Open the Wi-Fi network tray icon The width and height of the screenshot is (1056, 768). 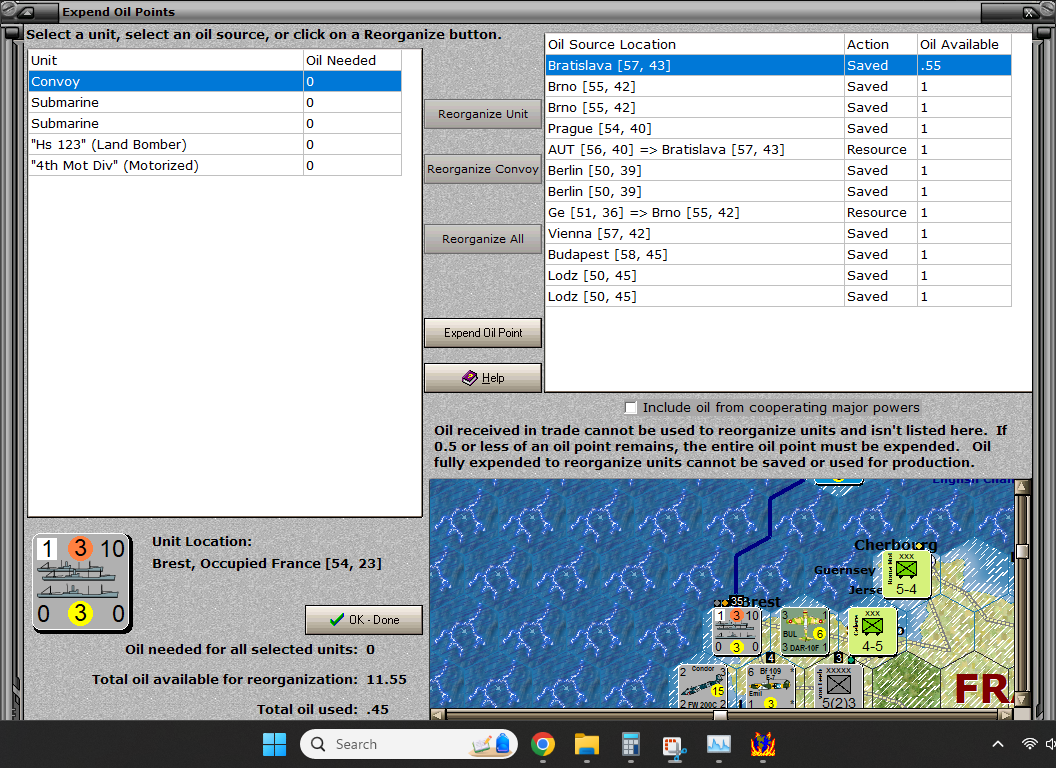tap(1029, 744)
